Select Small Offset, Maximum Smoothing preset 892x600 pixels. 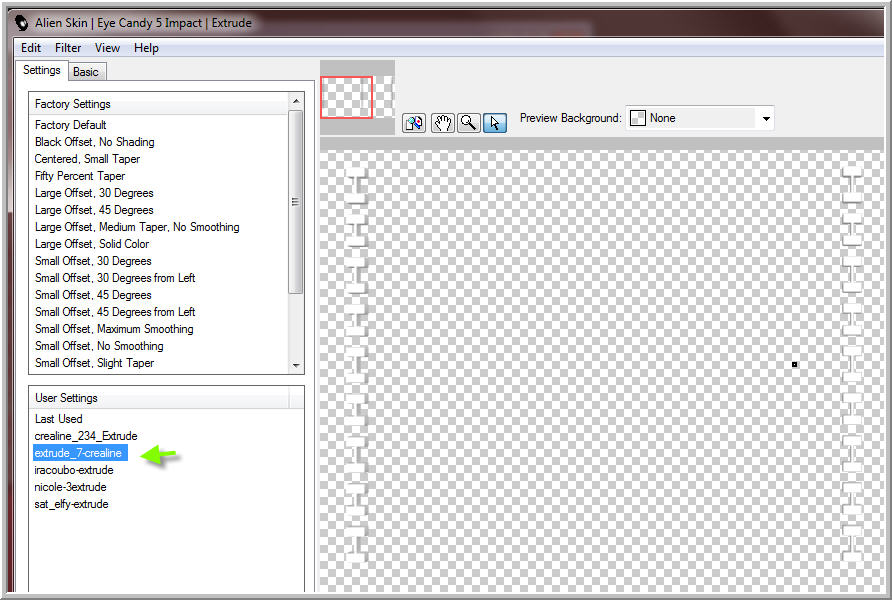point(114,329)
